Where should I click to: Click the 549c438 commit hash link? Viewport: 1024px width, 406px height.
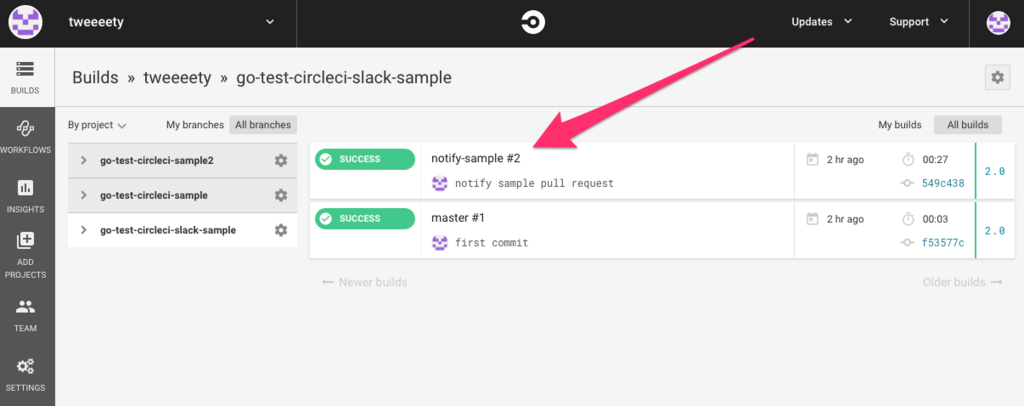[943, 183]
